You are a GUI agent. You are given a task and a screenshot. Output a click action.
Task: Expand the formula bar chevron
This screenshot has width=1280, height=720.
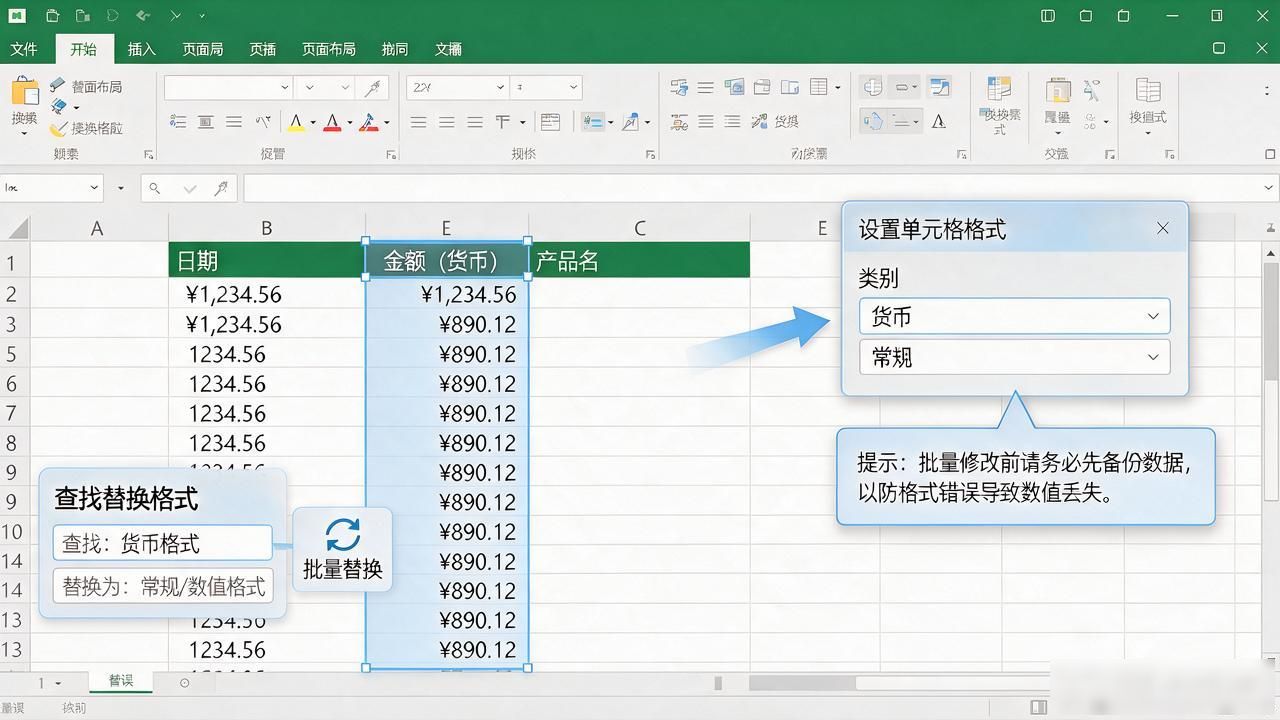1269,187
